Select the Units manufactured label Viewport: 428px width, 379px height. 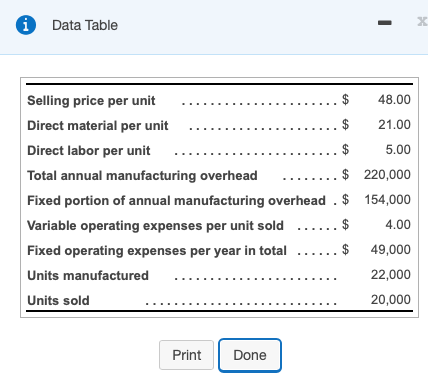88,275
